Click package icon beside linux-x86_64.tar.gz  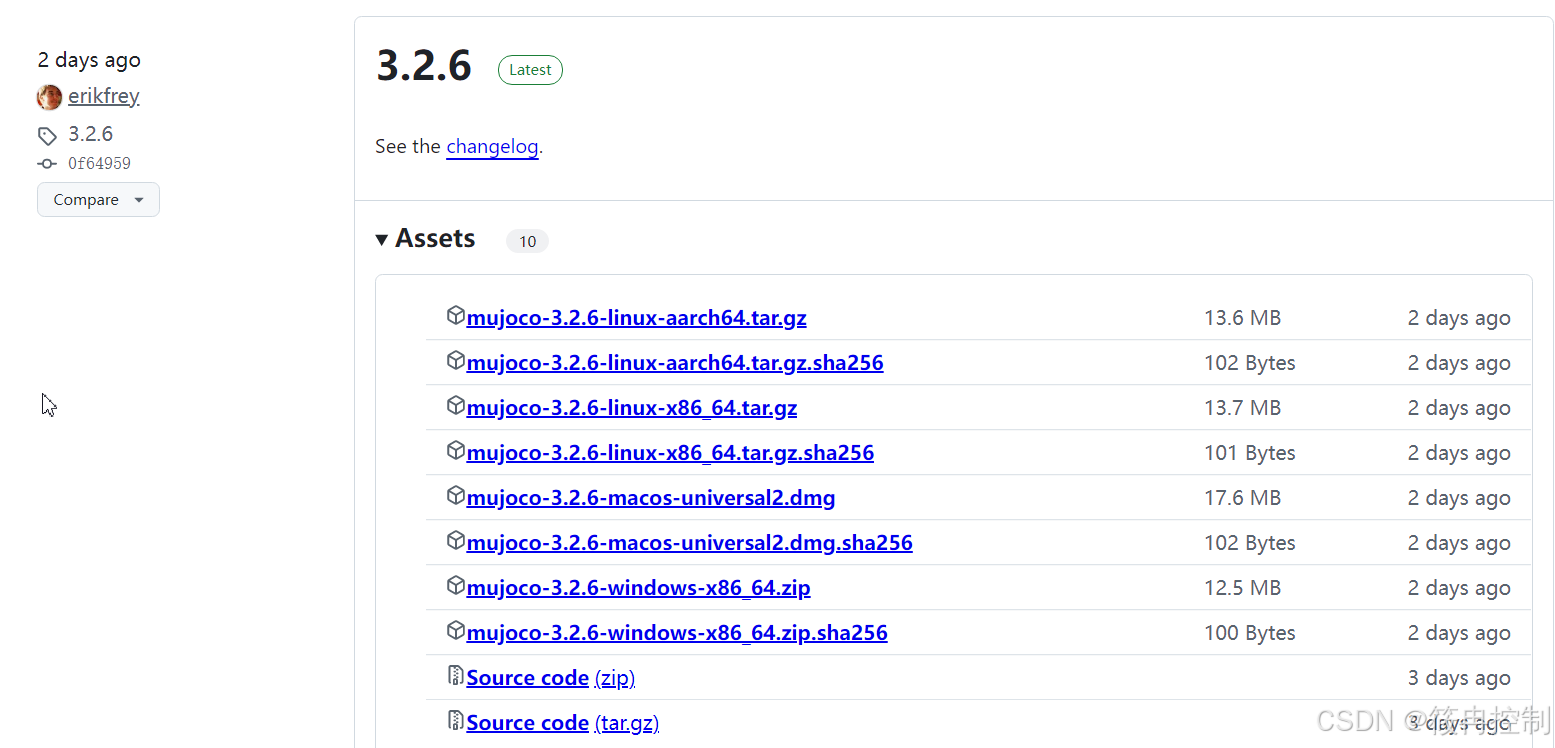point(455,406)
